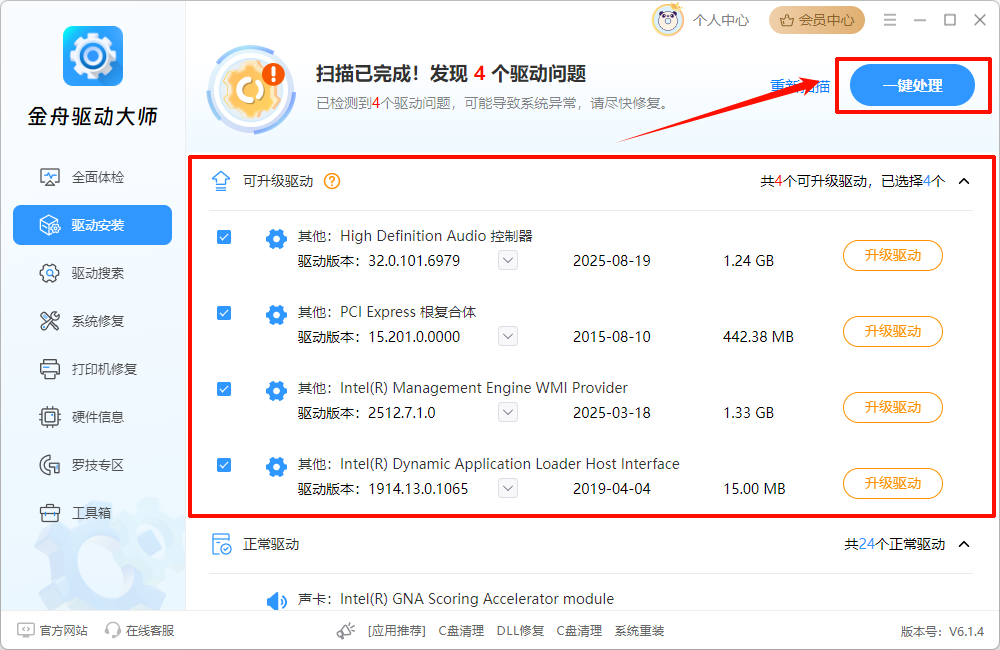Click gear icon for High Definition Audio
This screenshot has width=1000, height=650.
click(x=276, y=239)
